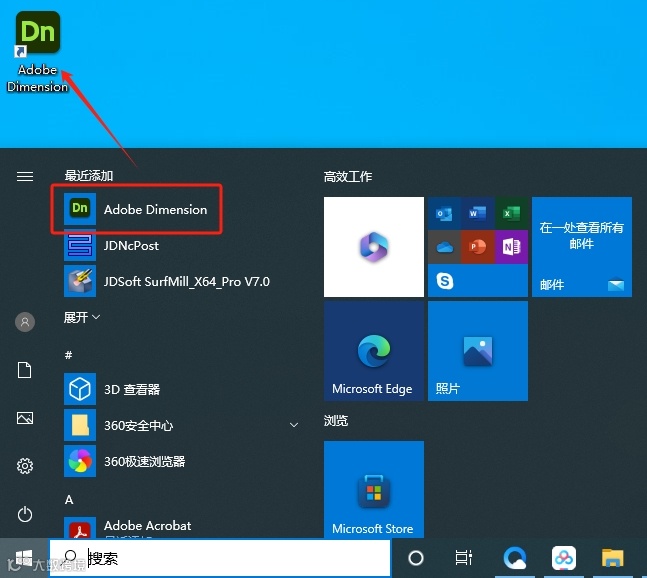
Task: Open the blue Q browser on taskbar
Action: [x=515, y=558]
